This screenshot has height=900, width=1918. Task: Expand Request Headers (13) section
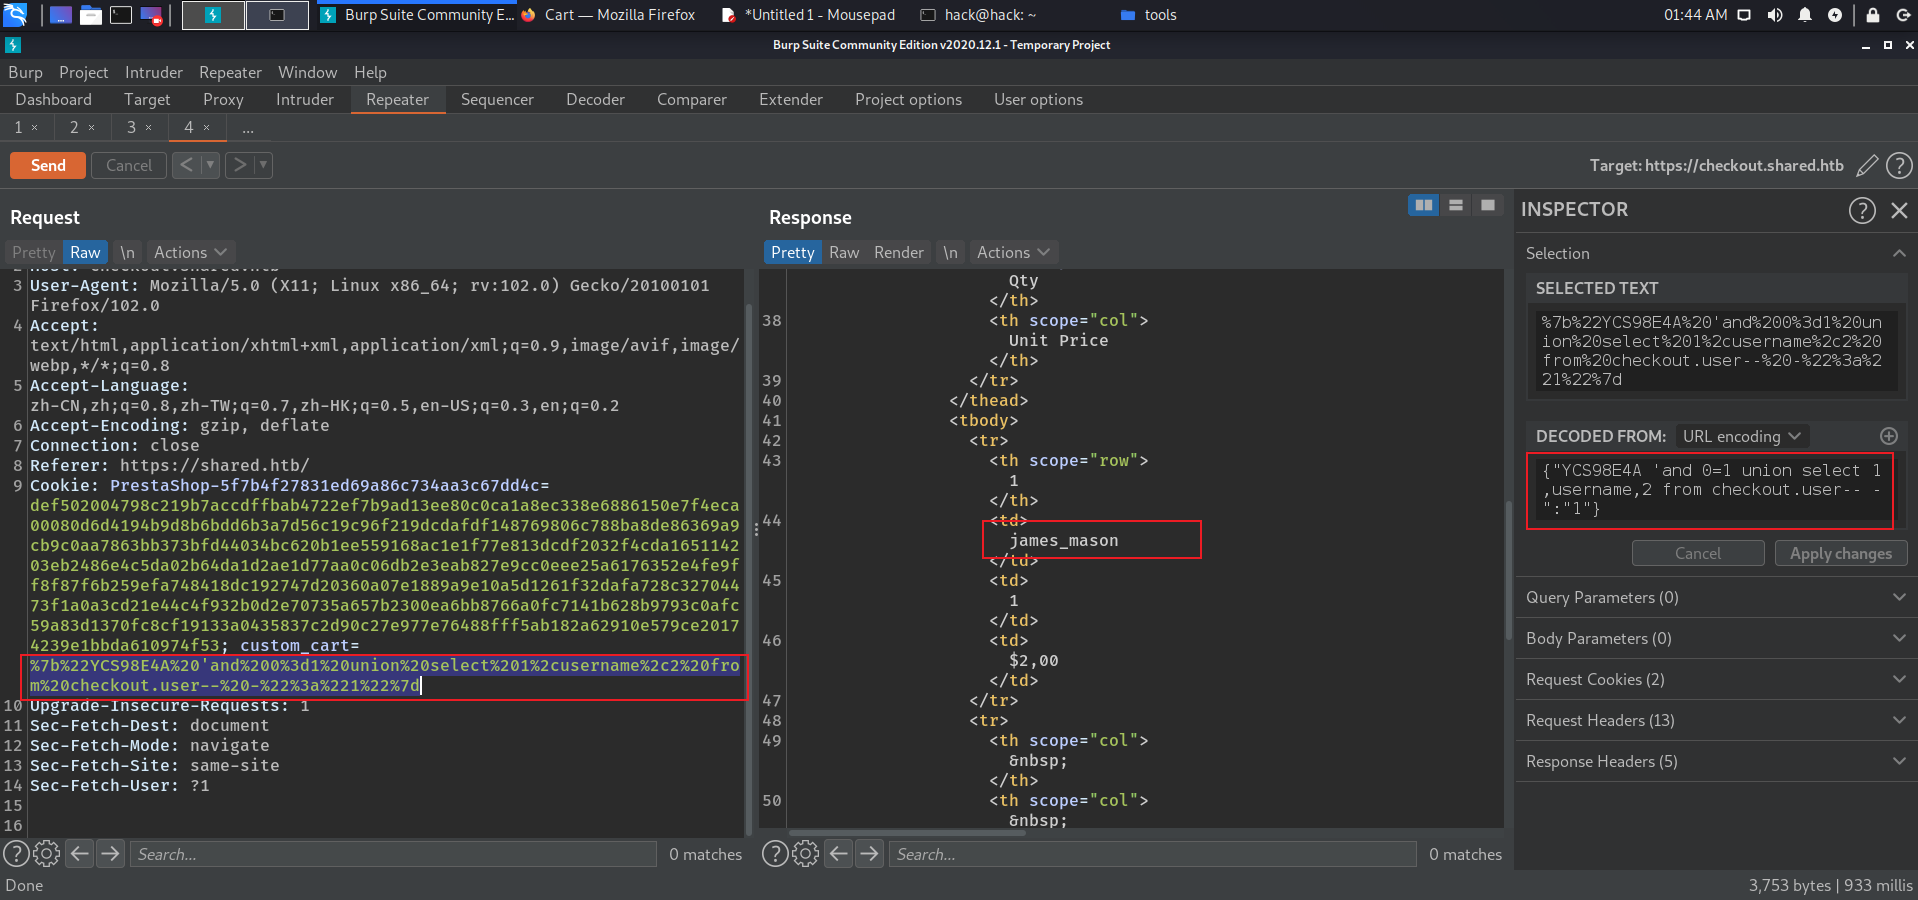pyautogui.click(x=1714, y=720)
